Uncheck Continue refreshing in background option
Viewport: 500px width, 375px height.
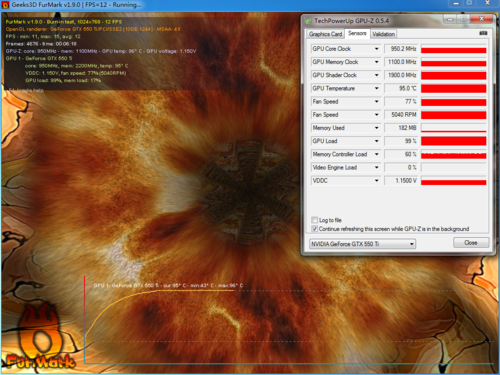314,229
